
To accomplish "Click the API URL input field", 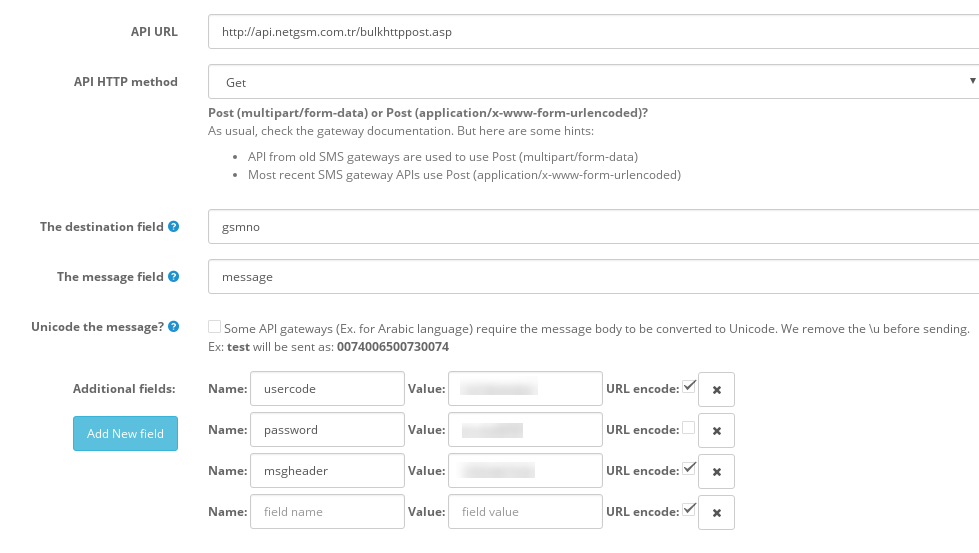I will [593, 32].
